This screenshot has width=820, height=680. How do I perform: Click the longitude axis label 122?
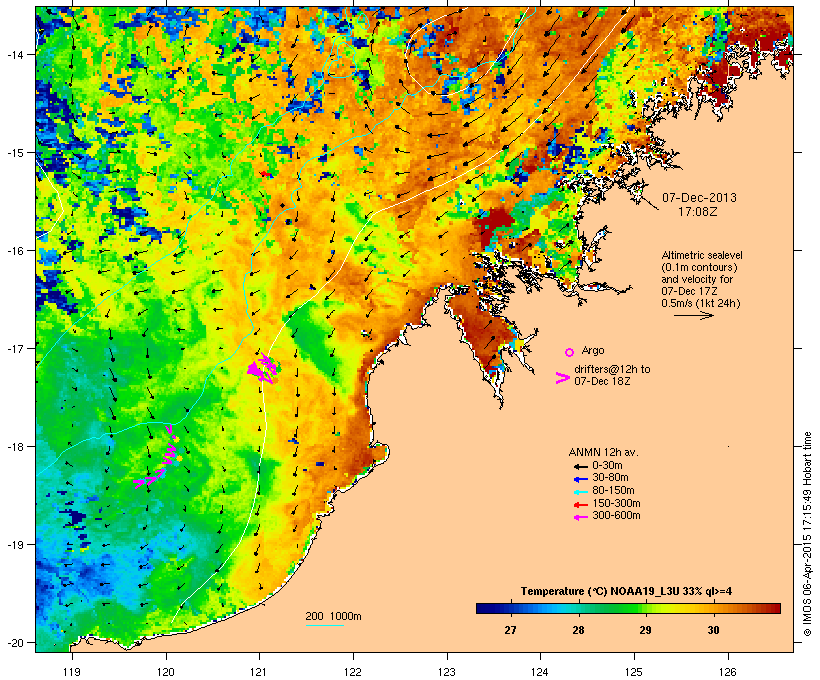point(353,672)
